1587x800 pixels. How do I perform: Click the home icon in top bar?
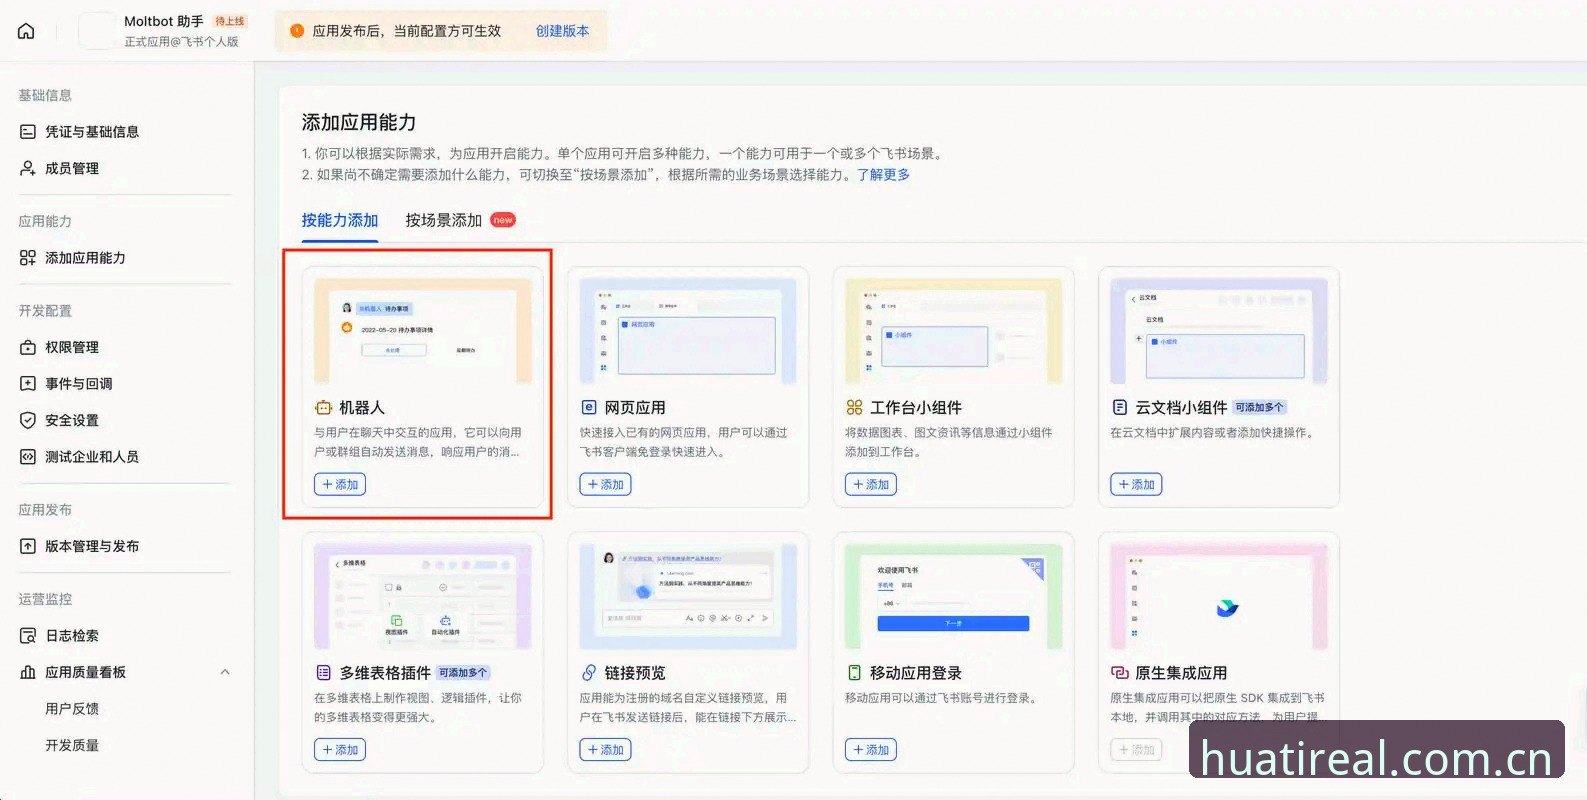[27, 31]
